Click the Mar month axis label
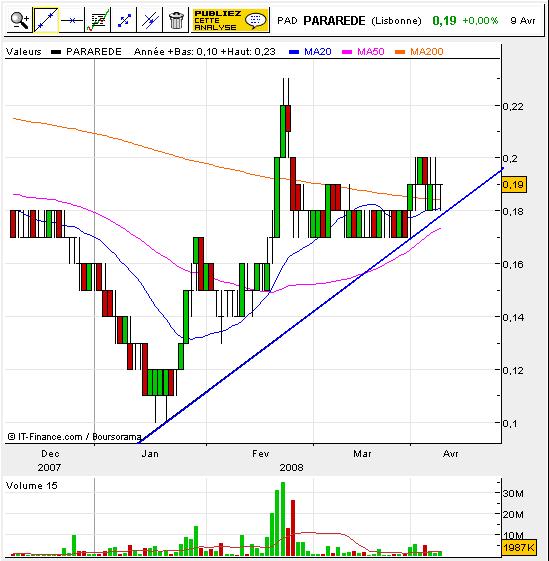This screenshot has height=561, width=549. [x=362, y=454]
